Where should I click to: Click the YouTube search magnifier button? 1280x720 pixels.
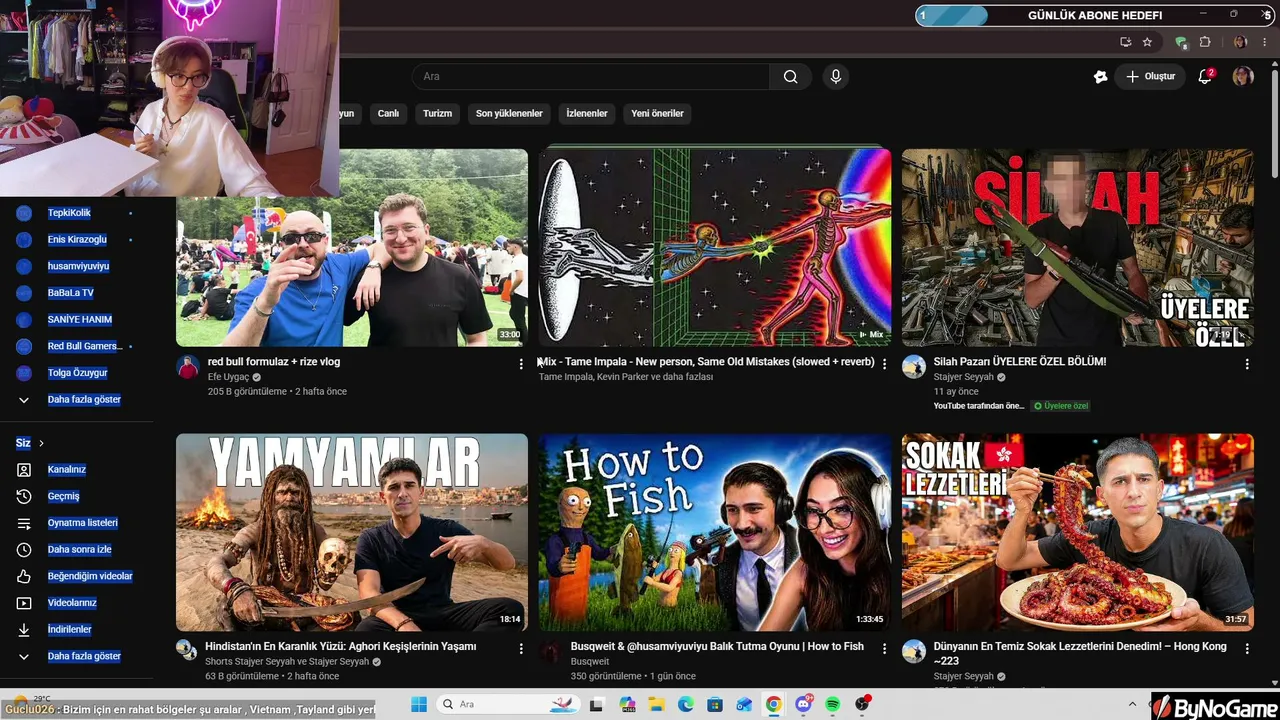point(790,77)
